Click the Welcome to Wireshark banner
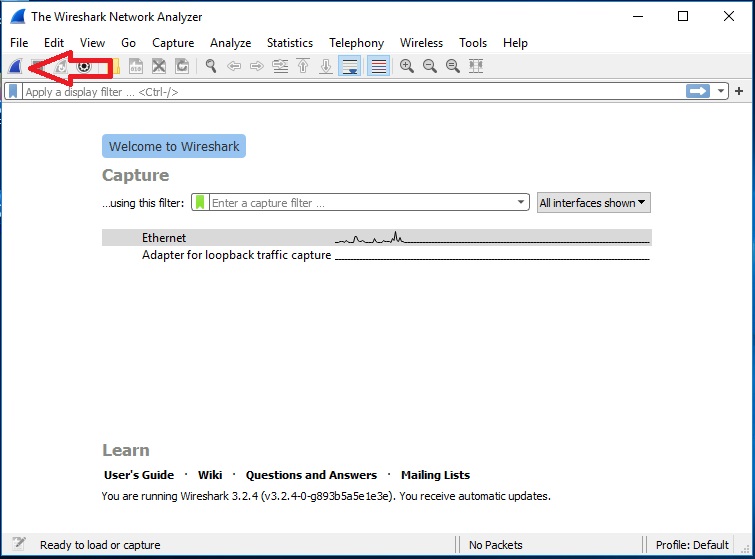This screenshot has width=755, height=559. 174,146
